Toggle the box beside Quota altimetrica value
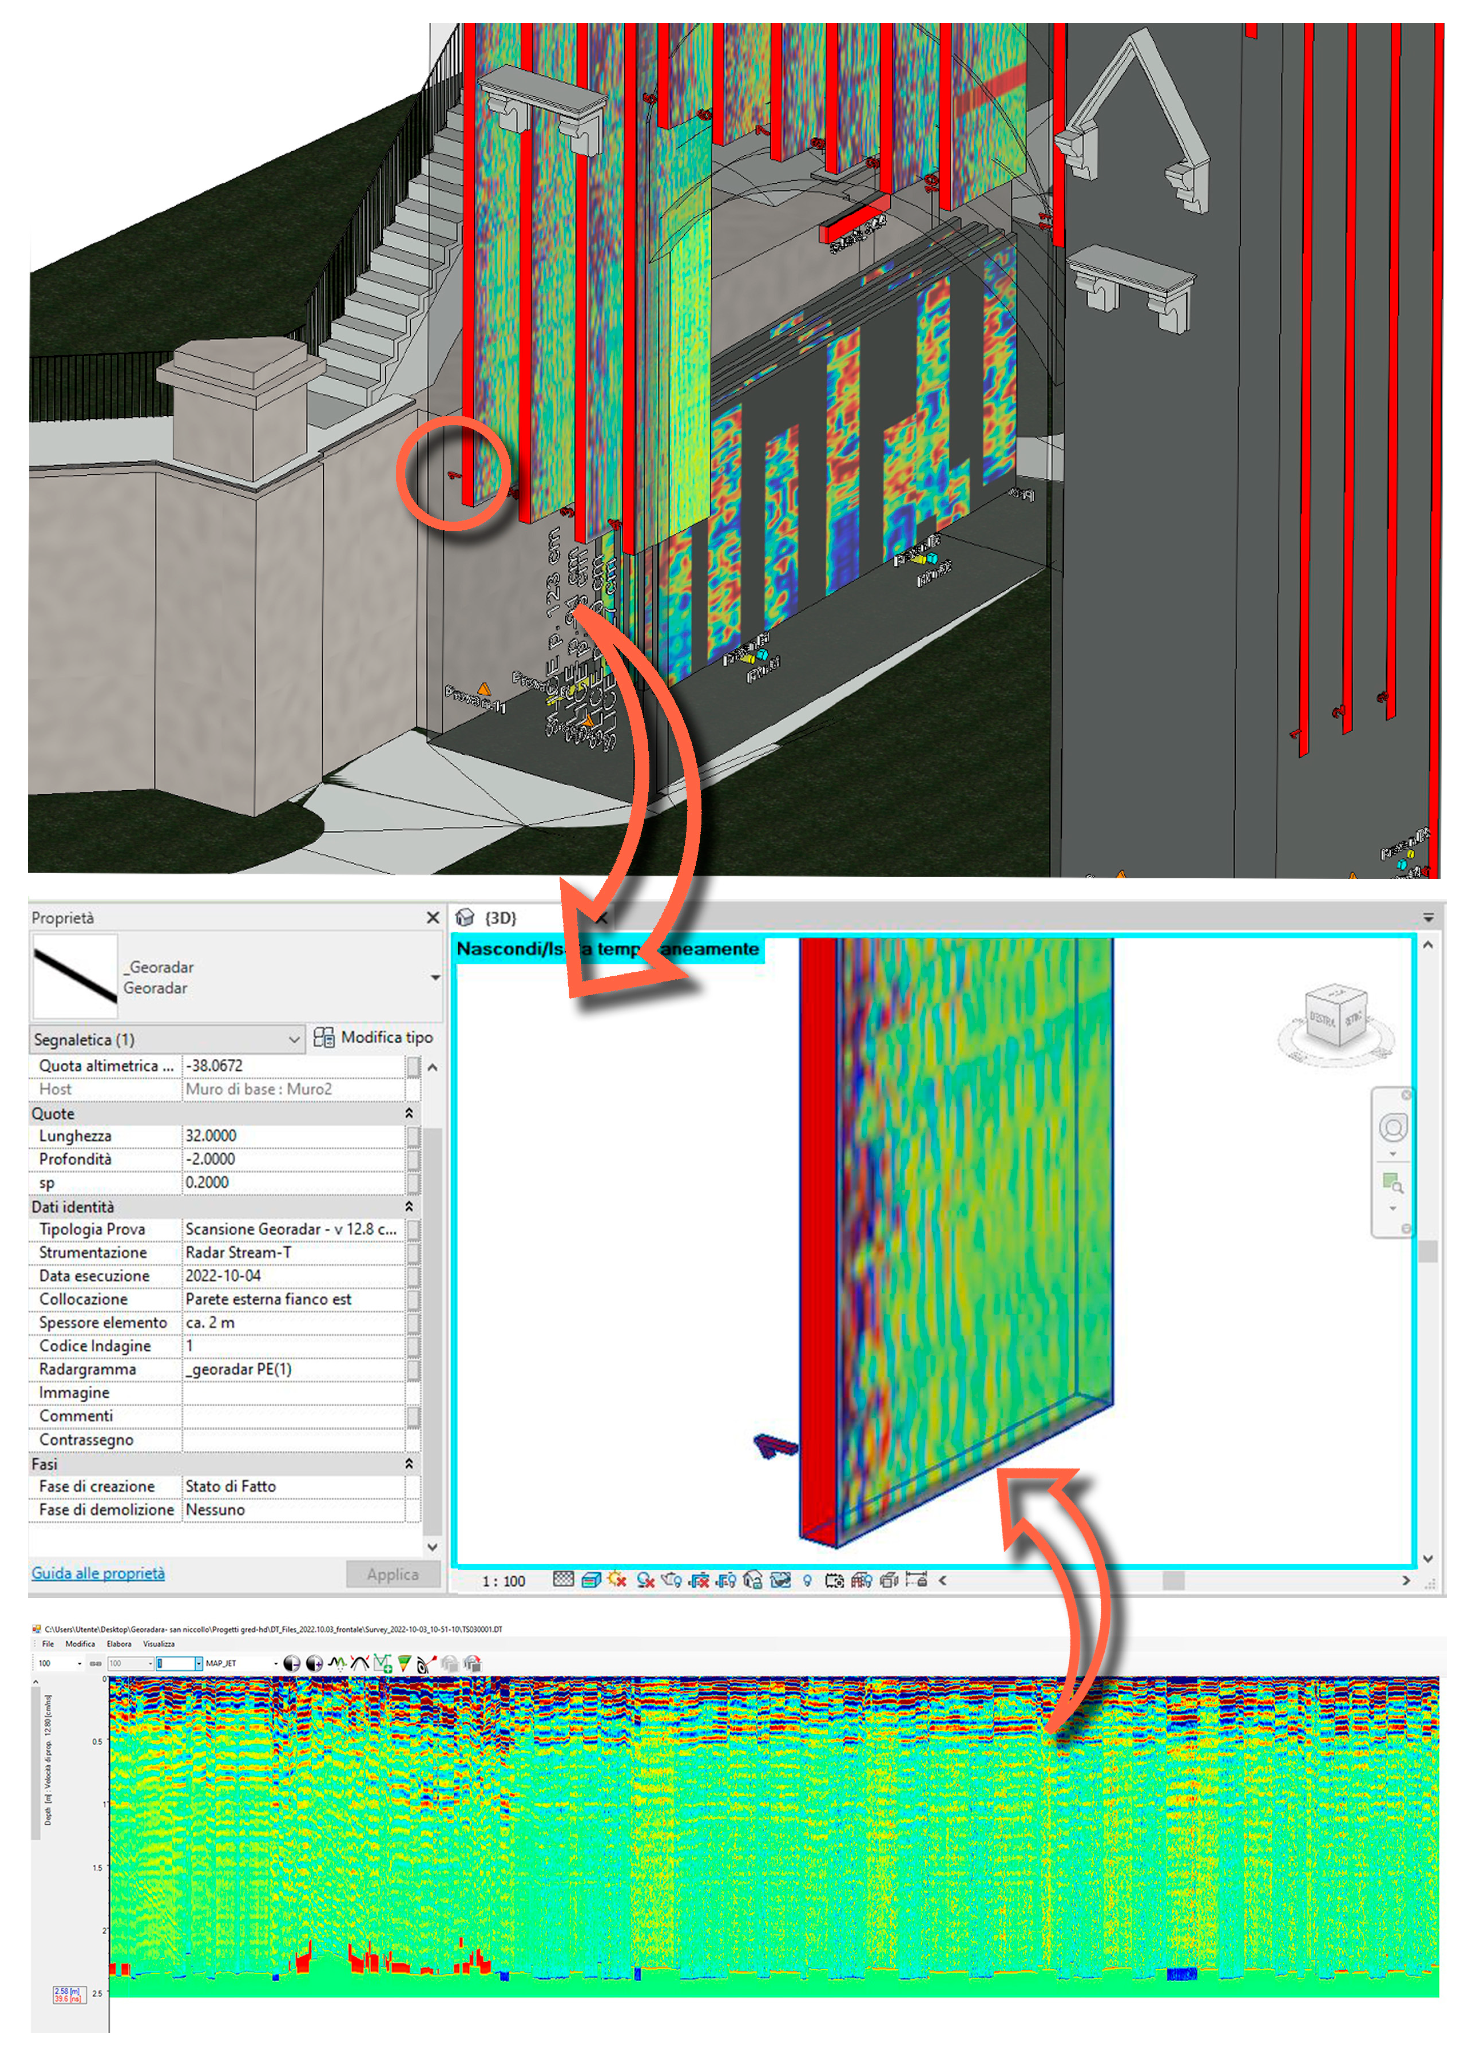The height and width of the screenshot is (2053, 1469). (413, 1066)
